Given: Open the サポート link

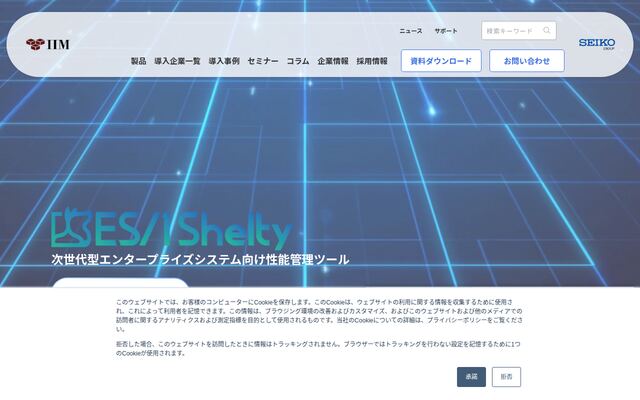Looking at the screenshot, I should pos(446,31).
